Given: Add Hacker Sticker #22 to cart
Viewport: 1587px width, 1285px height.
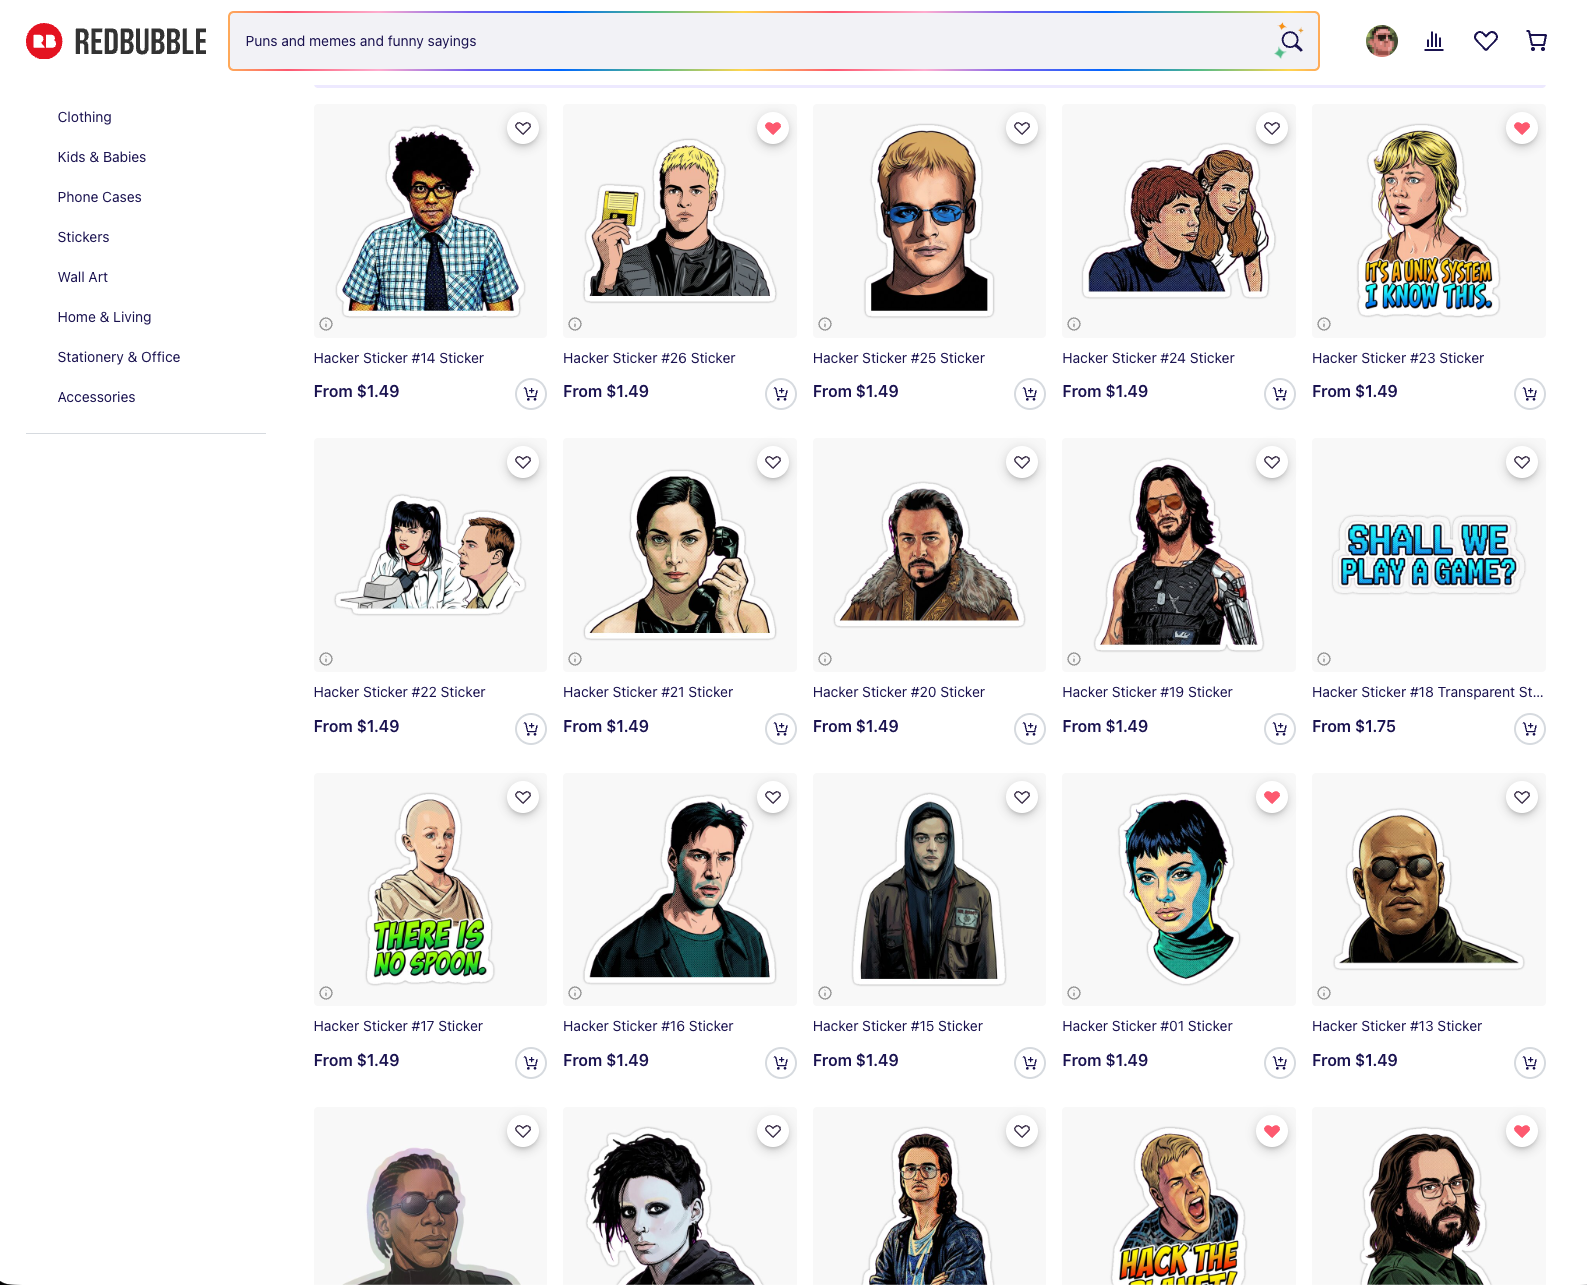Looking at the screenshot, I should [531, 729].
